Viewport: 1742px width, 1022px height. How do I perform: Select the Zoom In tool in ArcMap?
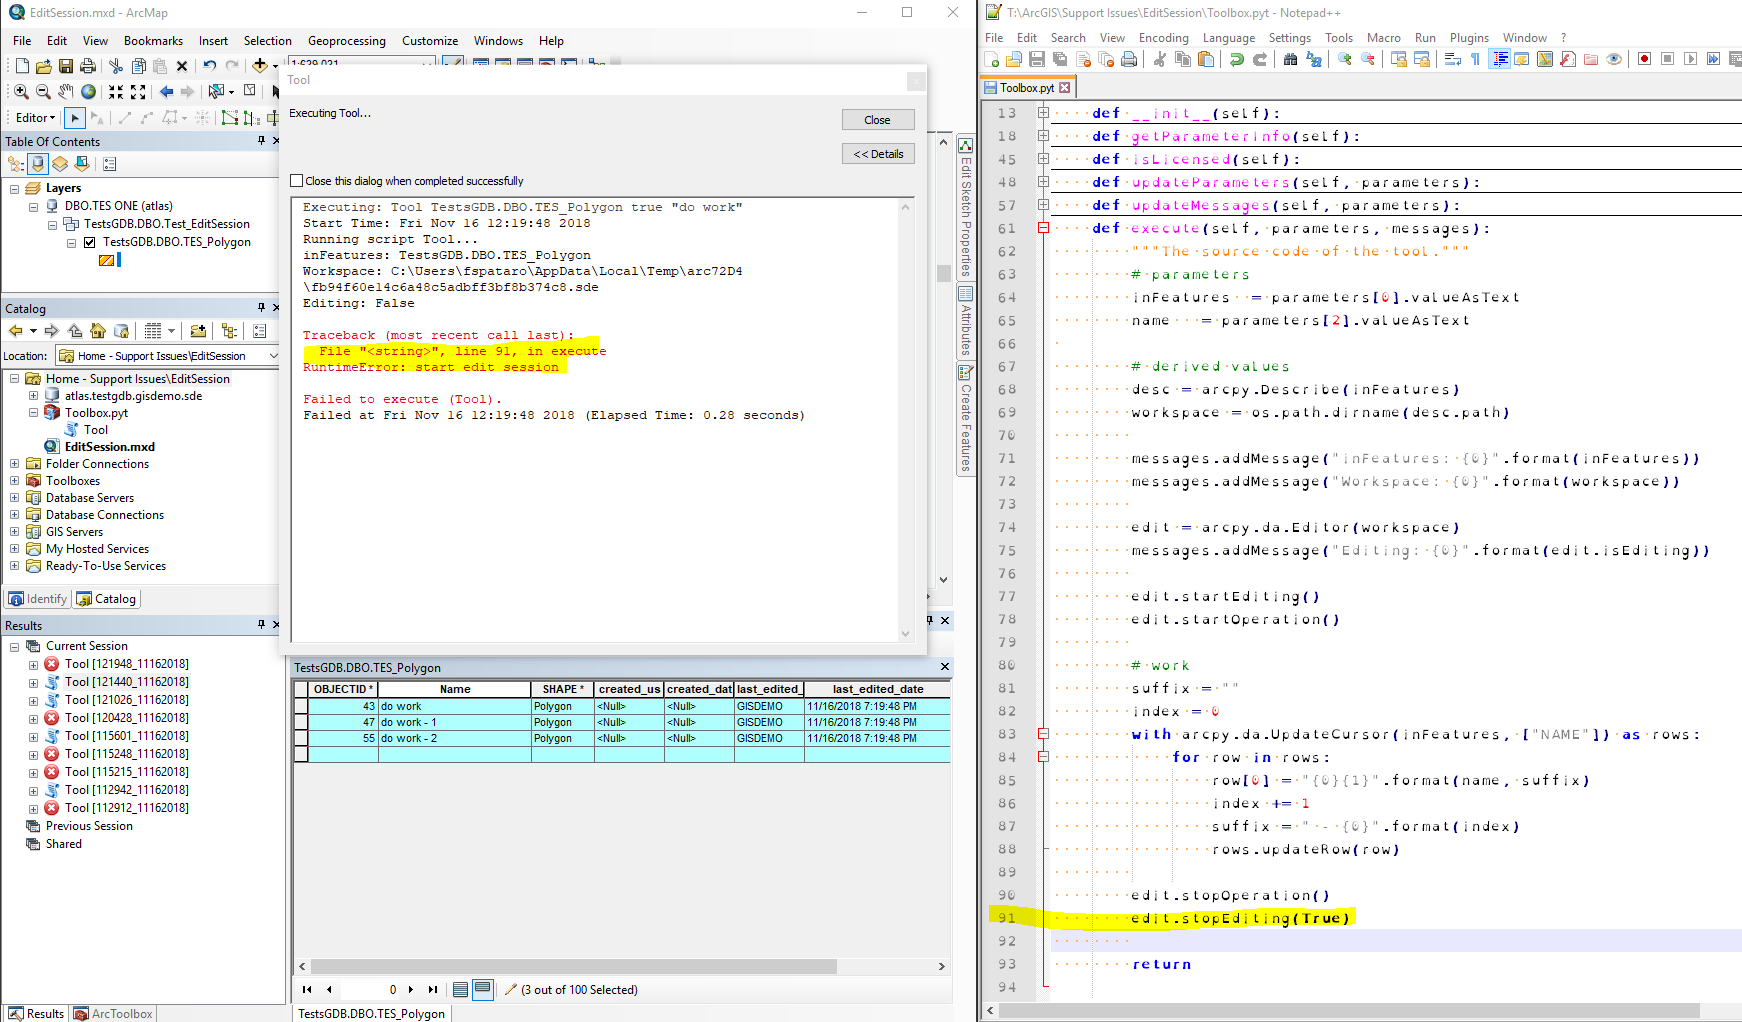coord(21,91)
